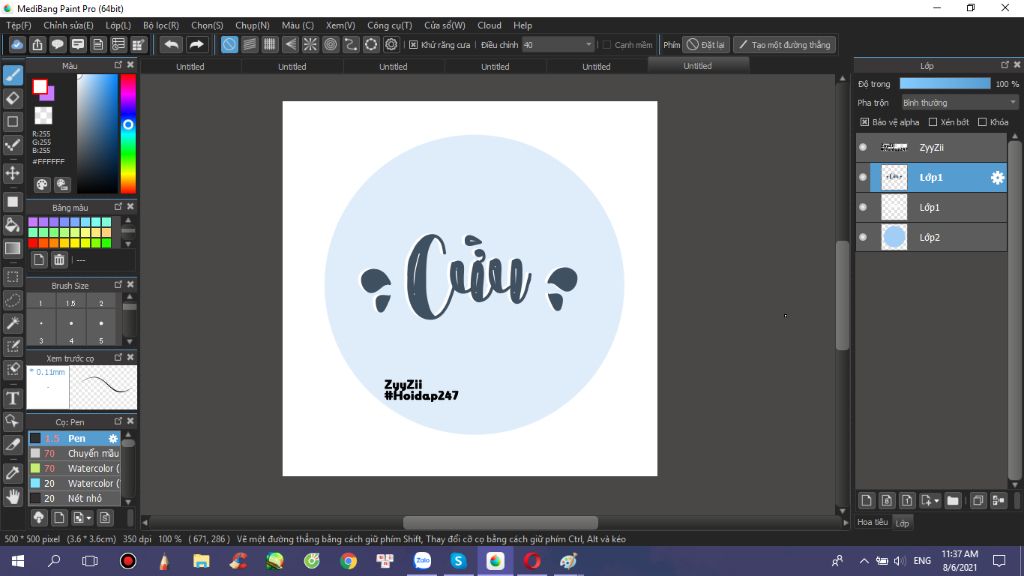Add a new layer folder
The width and height of the screenshot is (1024, 576).
(x=953, y=501)
